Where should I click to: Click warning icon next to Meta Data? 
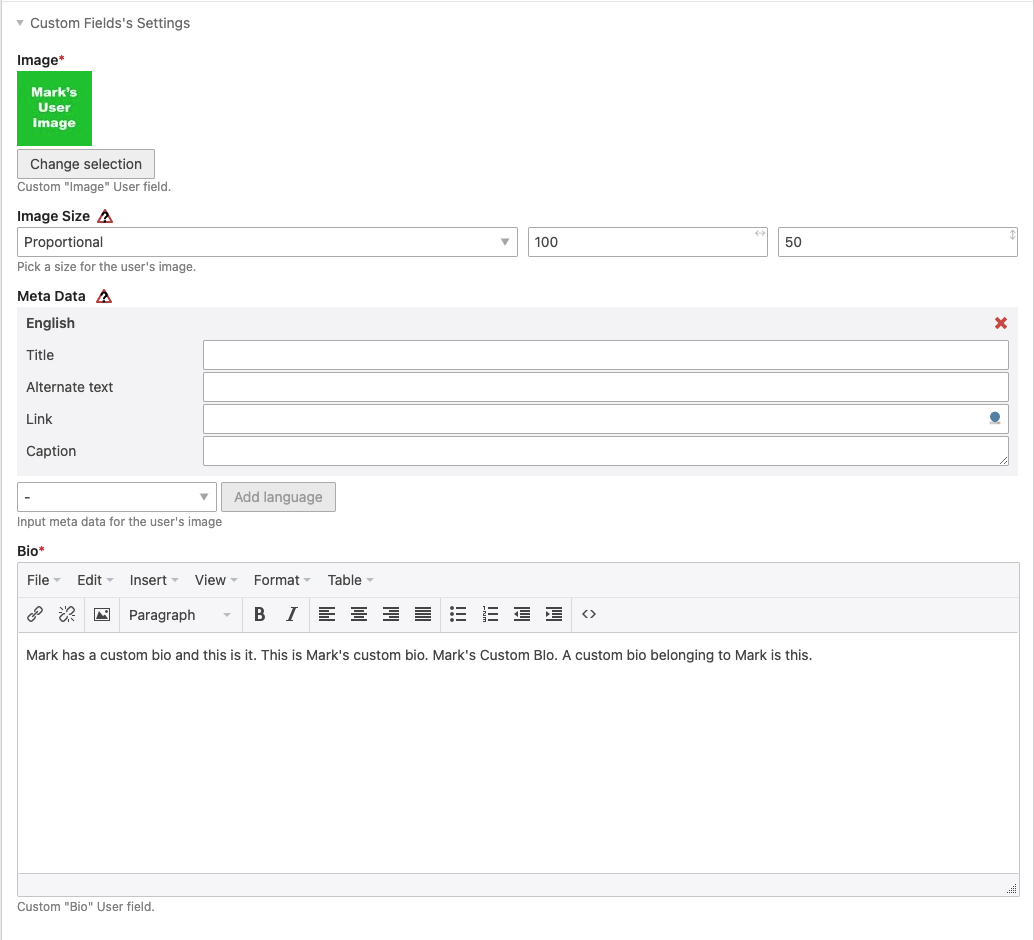[x=104, y=296]
